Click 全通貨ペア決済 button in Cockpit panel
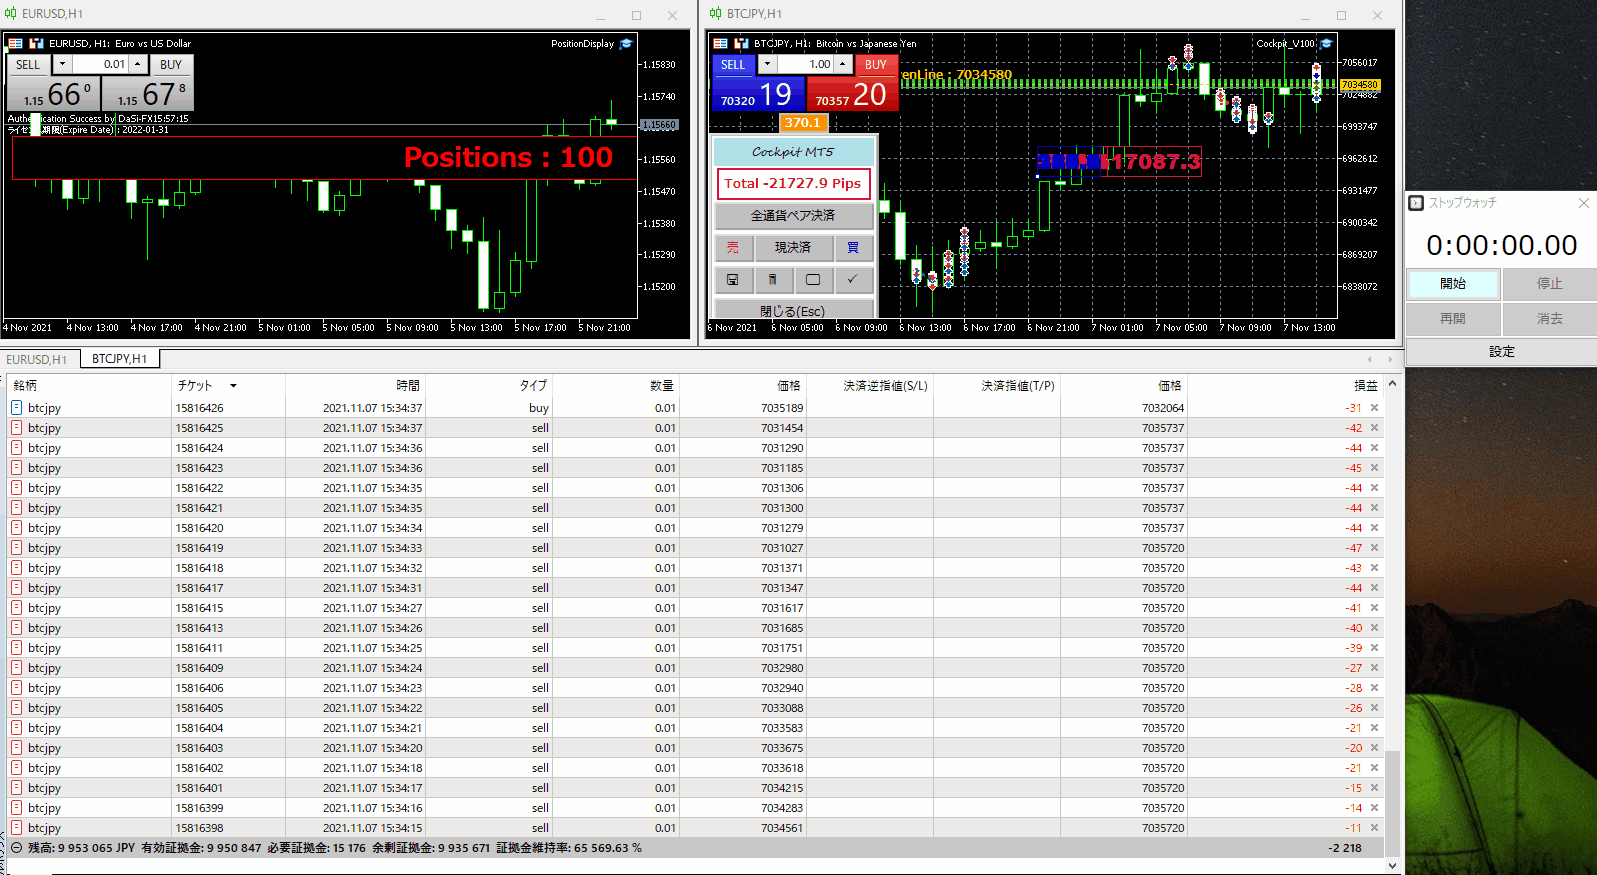 pyautogui.click(x=794, y=216)
